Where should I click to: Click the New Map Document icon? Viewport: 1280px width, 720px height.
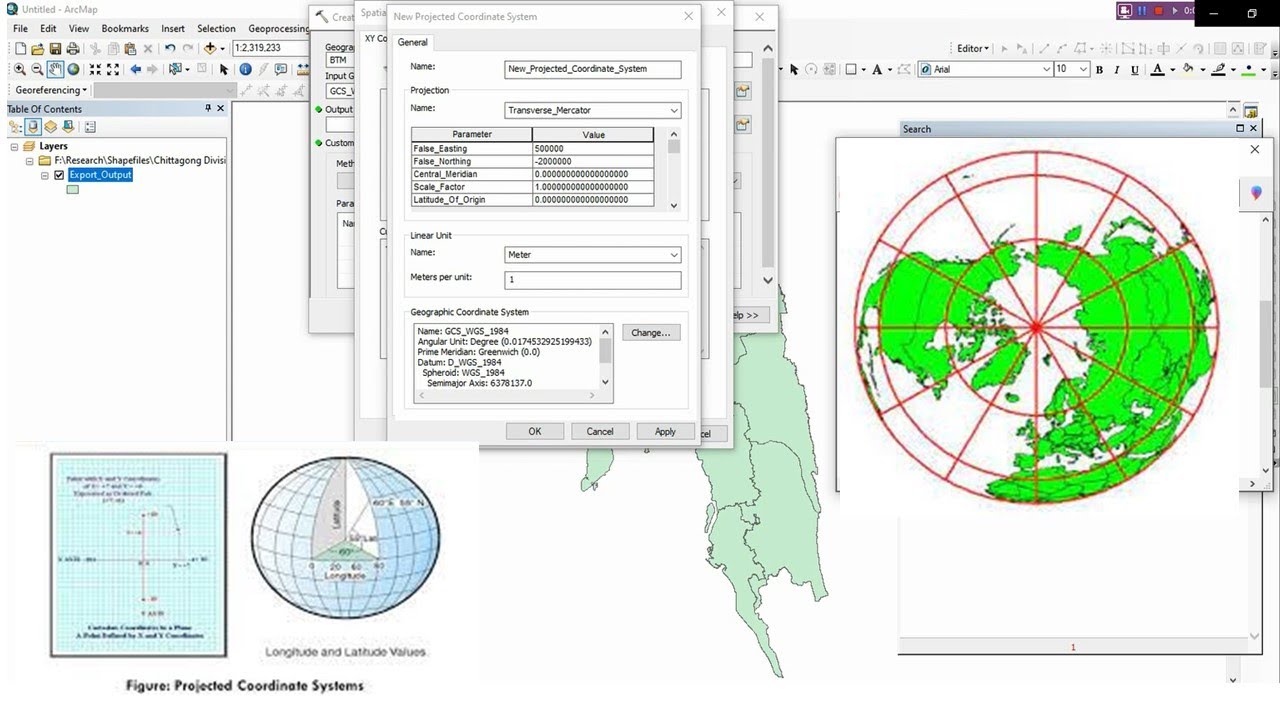pos(20,48)
